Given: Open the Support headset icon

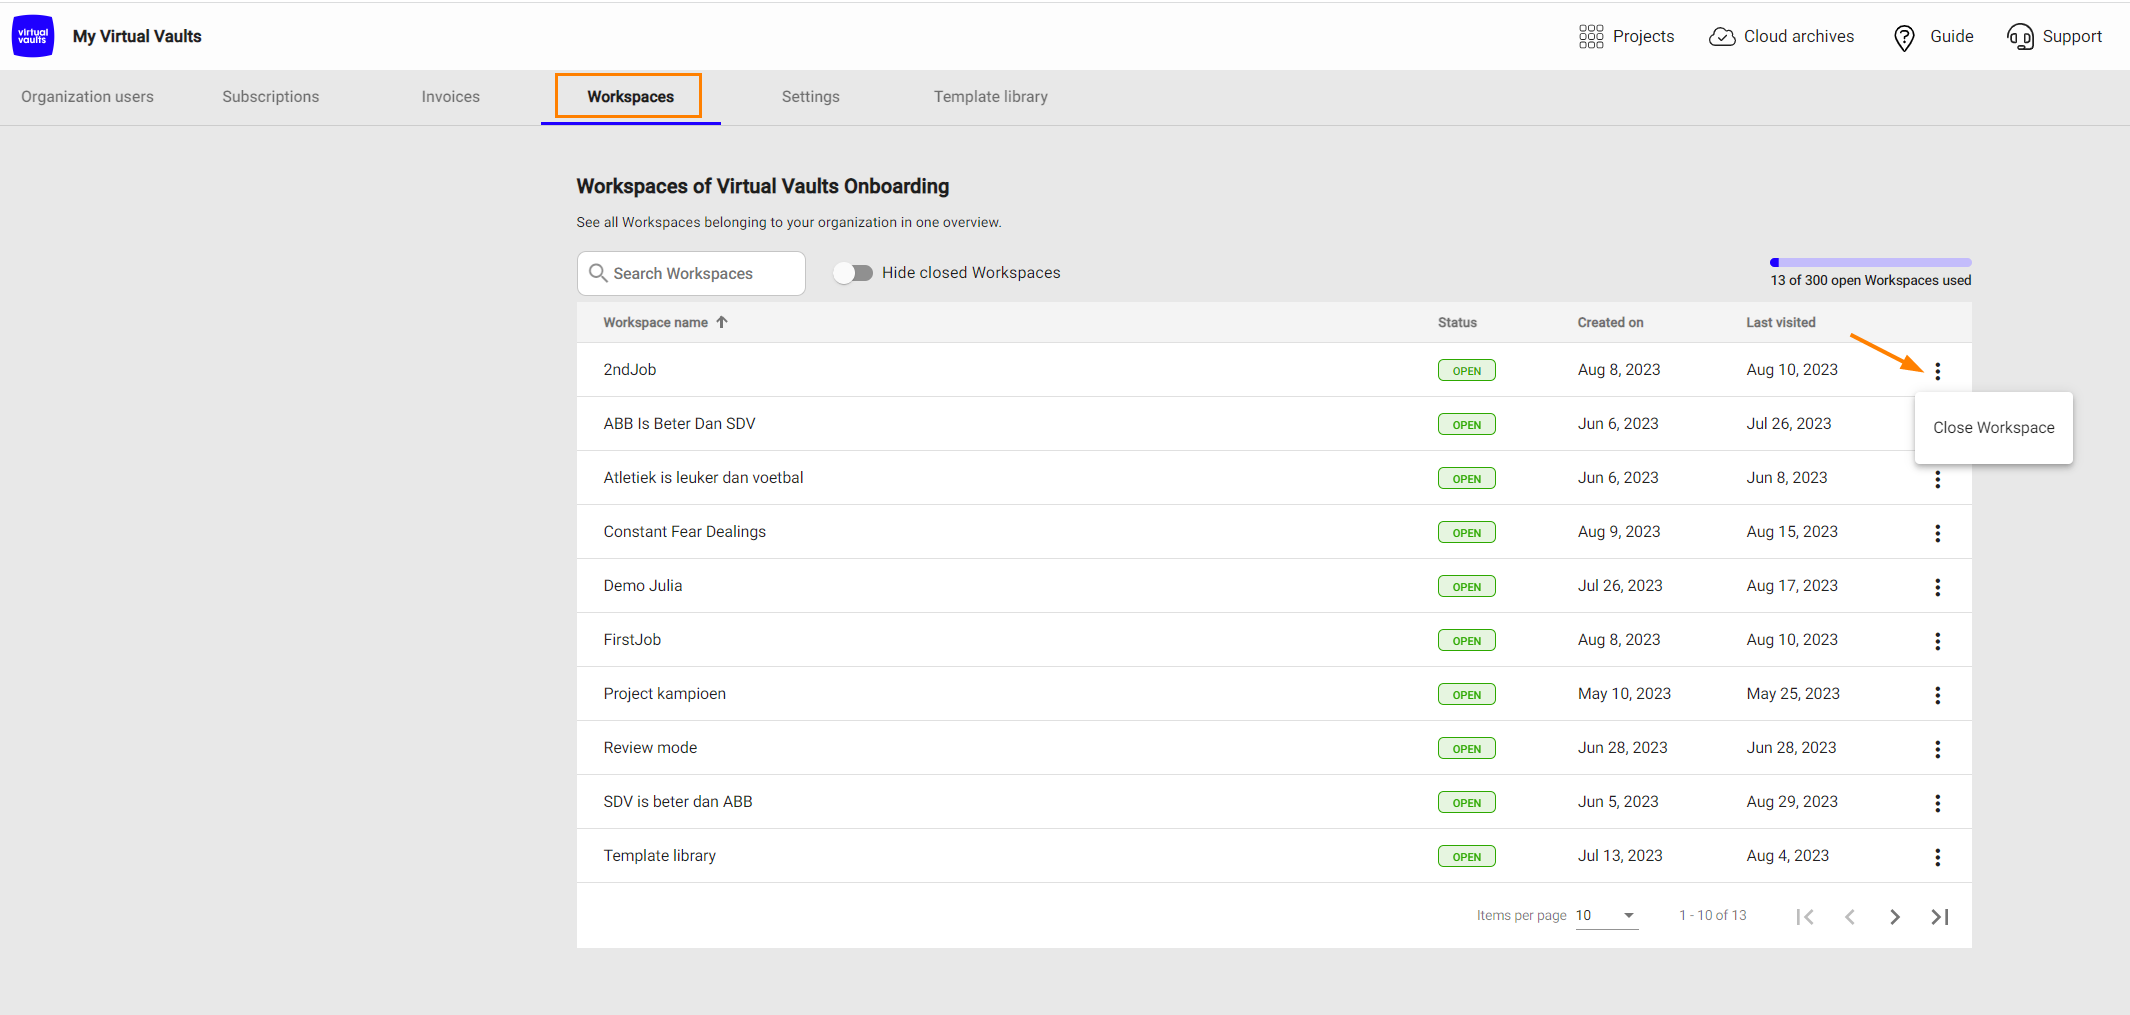Looking at the screenshot, I should (2020, 37).
